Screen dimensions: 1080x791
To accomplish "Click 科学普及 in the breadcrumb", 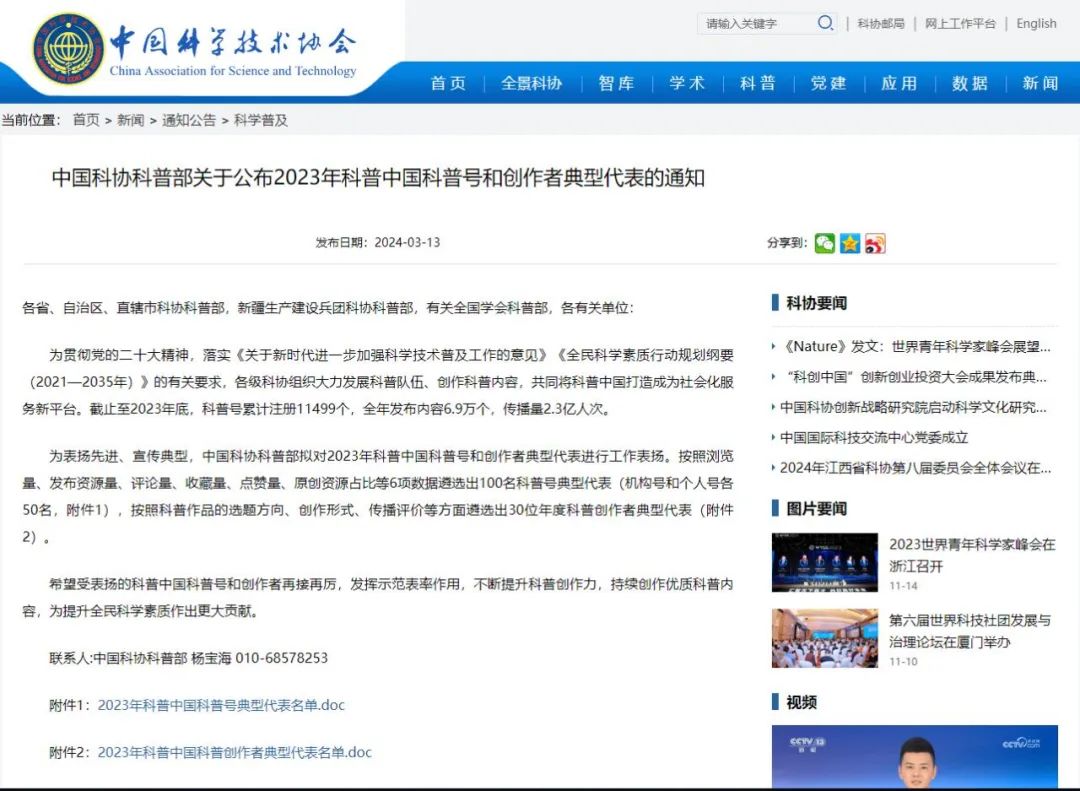I will [x=261, y=120].
